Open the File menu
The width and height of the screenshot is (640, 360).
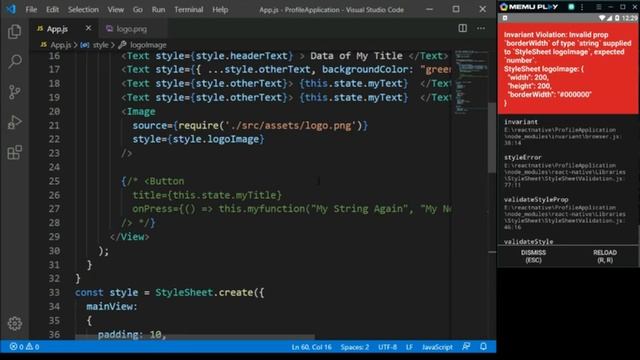coord(31,9)
